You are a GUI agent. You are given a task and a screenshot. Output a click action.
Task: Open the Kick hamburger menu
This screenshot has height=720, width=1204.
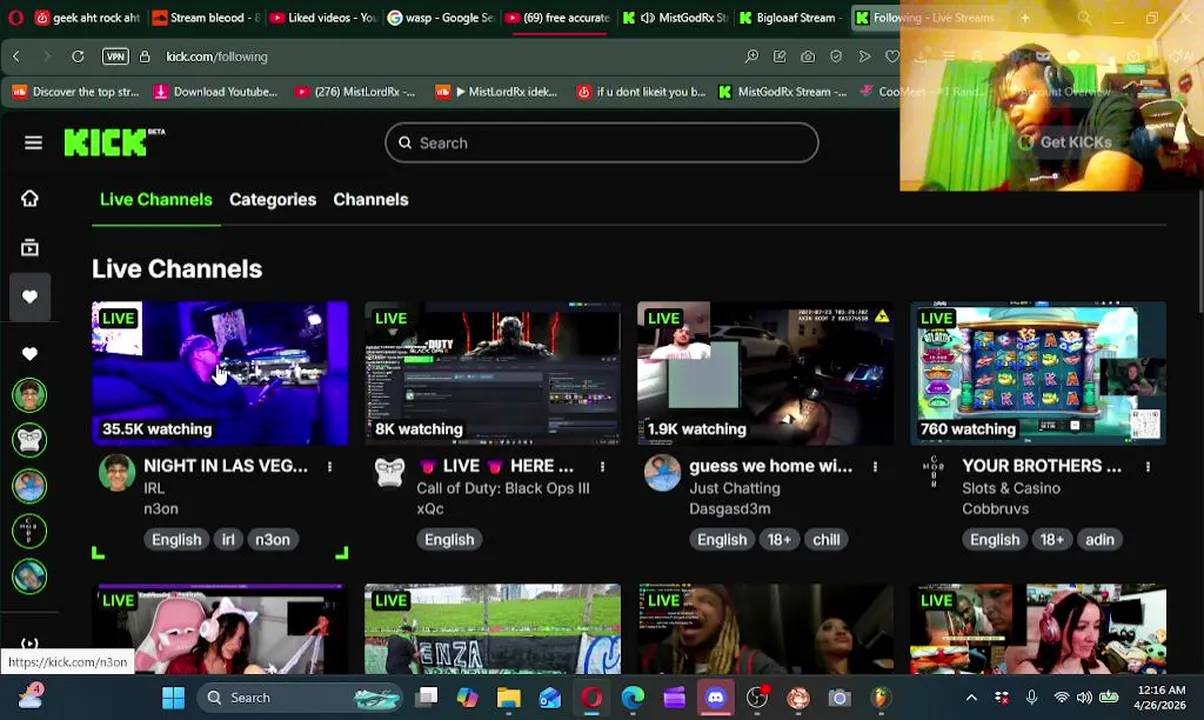click(33, 143)
